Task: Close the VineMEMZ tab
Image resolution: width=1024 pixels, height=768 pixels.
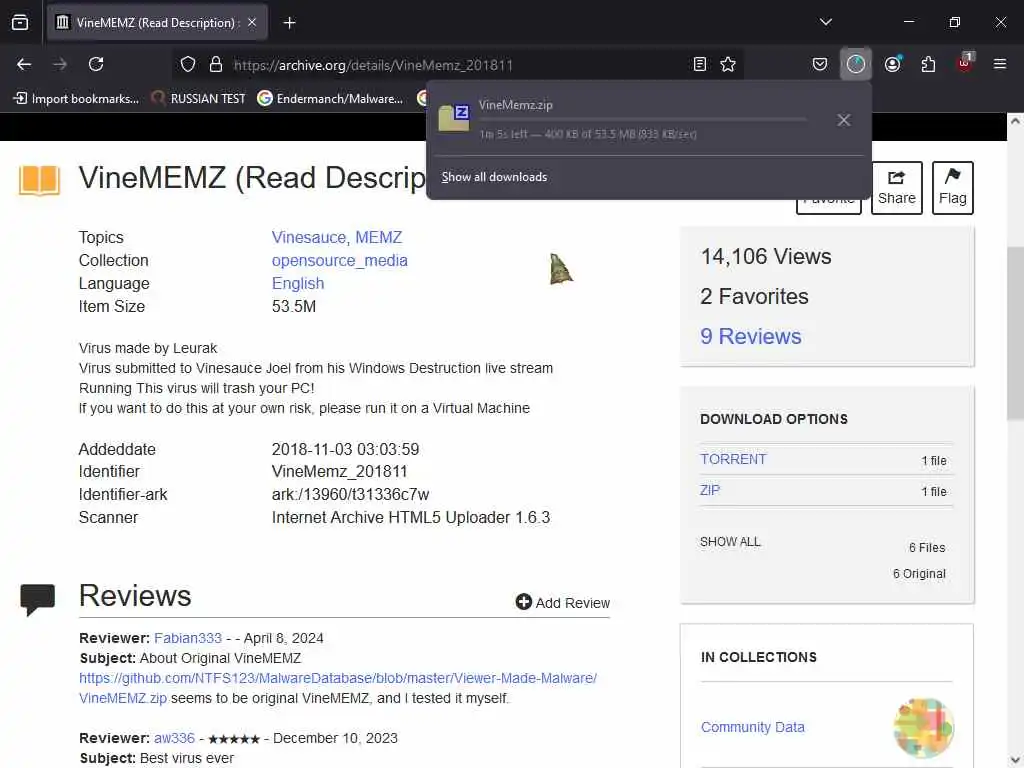Action: 252,22
